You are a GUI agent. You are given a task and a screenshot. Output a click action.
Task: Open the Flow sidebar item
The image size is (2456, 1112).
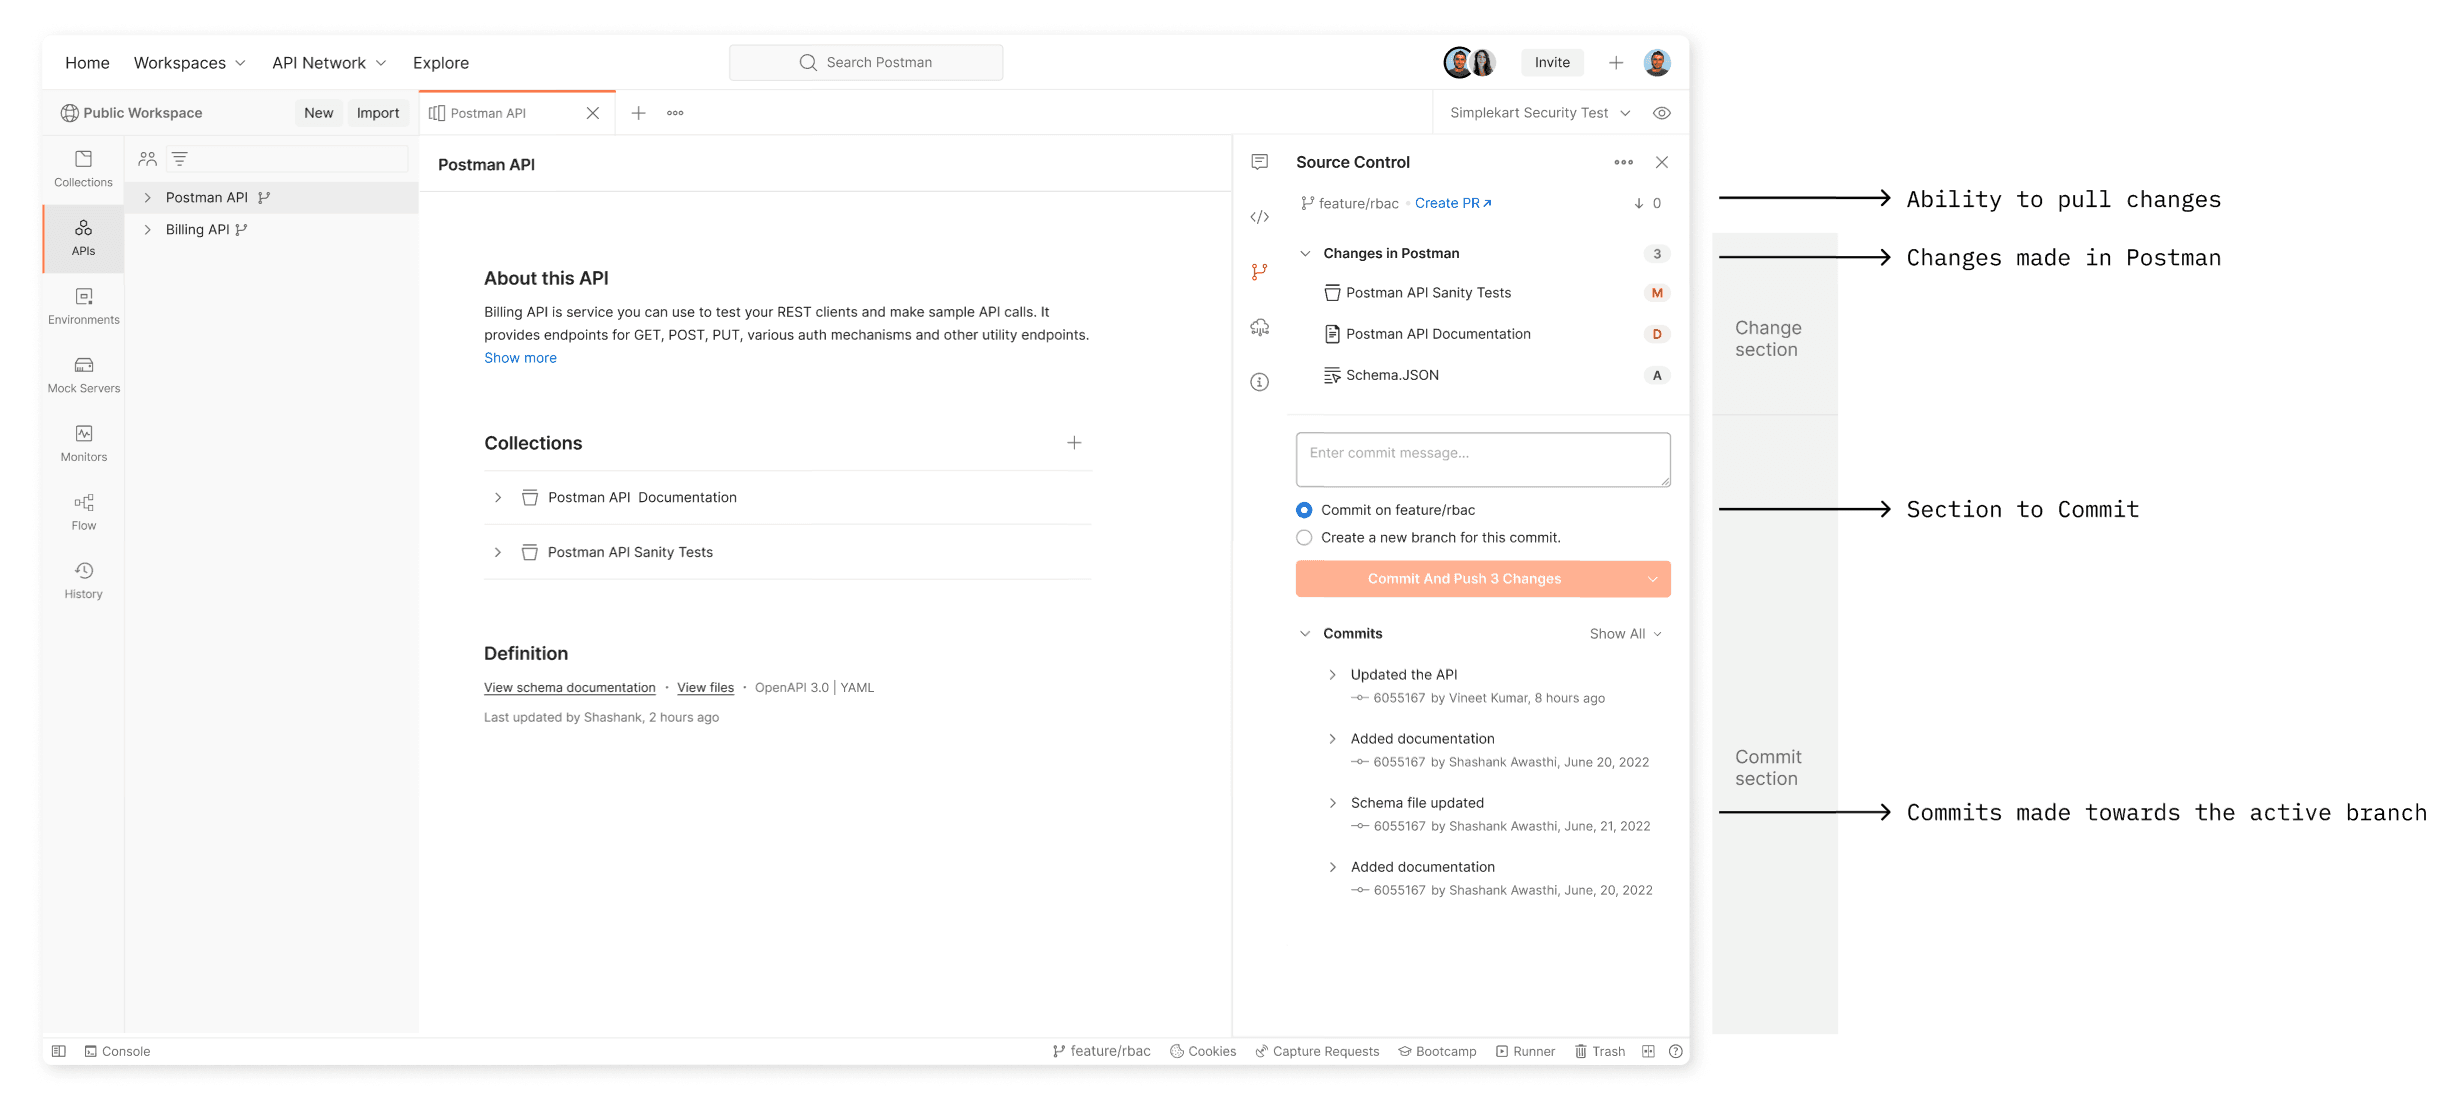pyautogui.click(x=83, y=511)
